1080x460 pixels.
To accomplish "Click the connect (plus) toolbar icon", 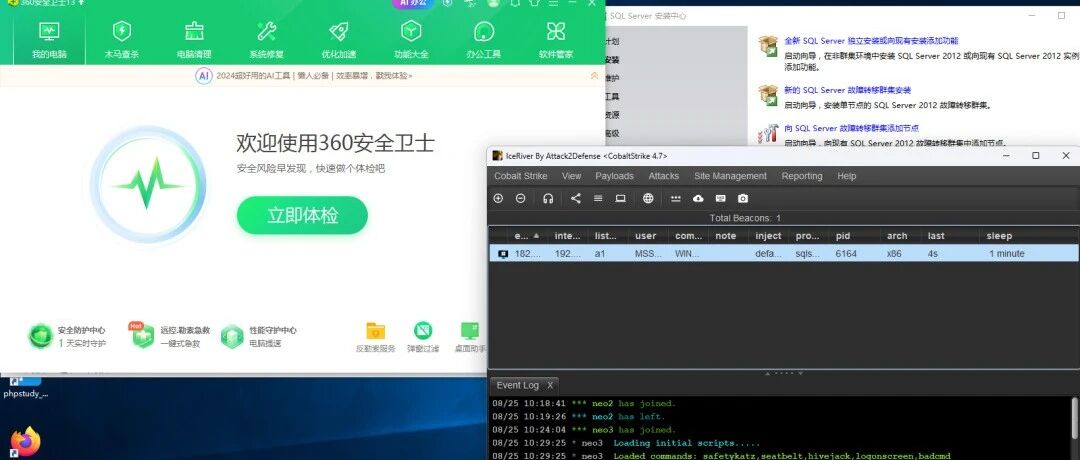I will pyautogui.click(x=499, y=198).
